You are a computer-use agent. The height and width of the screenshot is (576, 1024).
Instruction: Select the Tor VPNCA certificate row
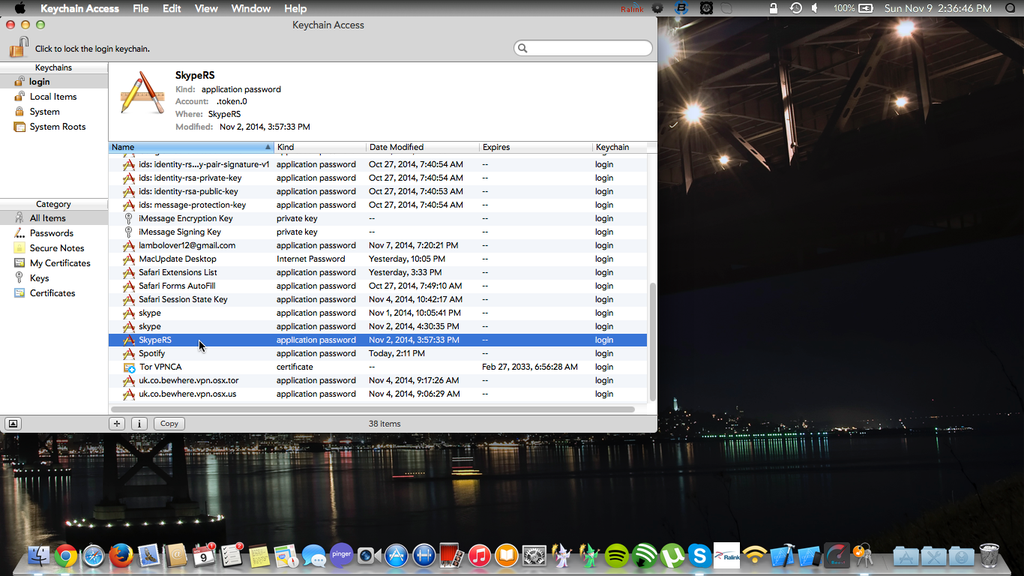click(x=377, y=367)
